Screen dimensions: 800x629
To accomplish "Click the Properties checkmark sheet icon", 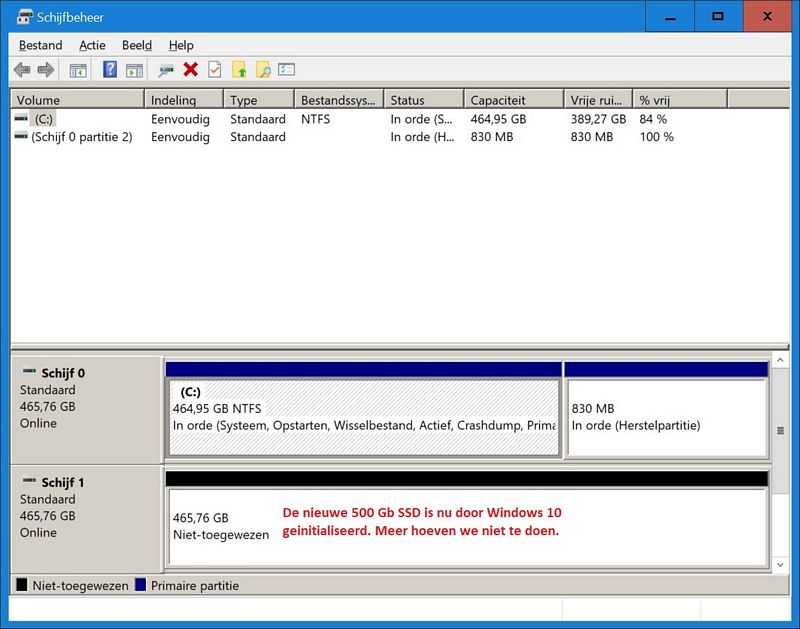I will pyautogui.click(x=215, y=69).
